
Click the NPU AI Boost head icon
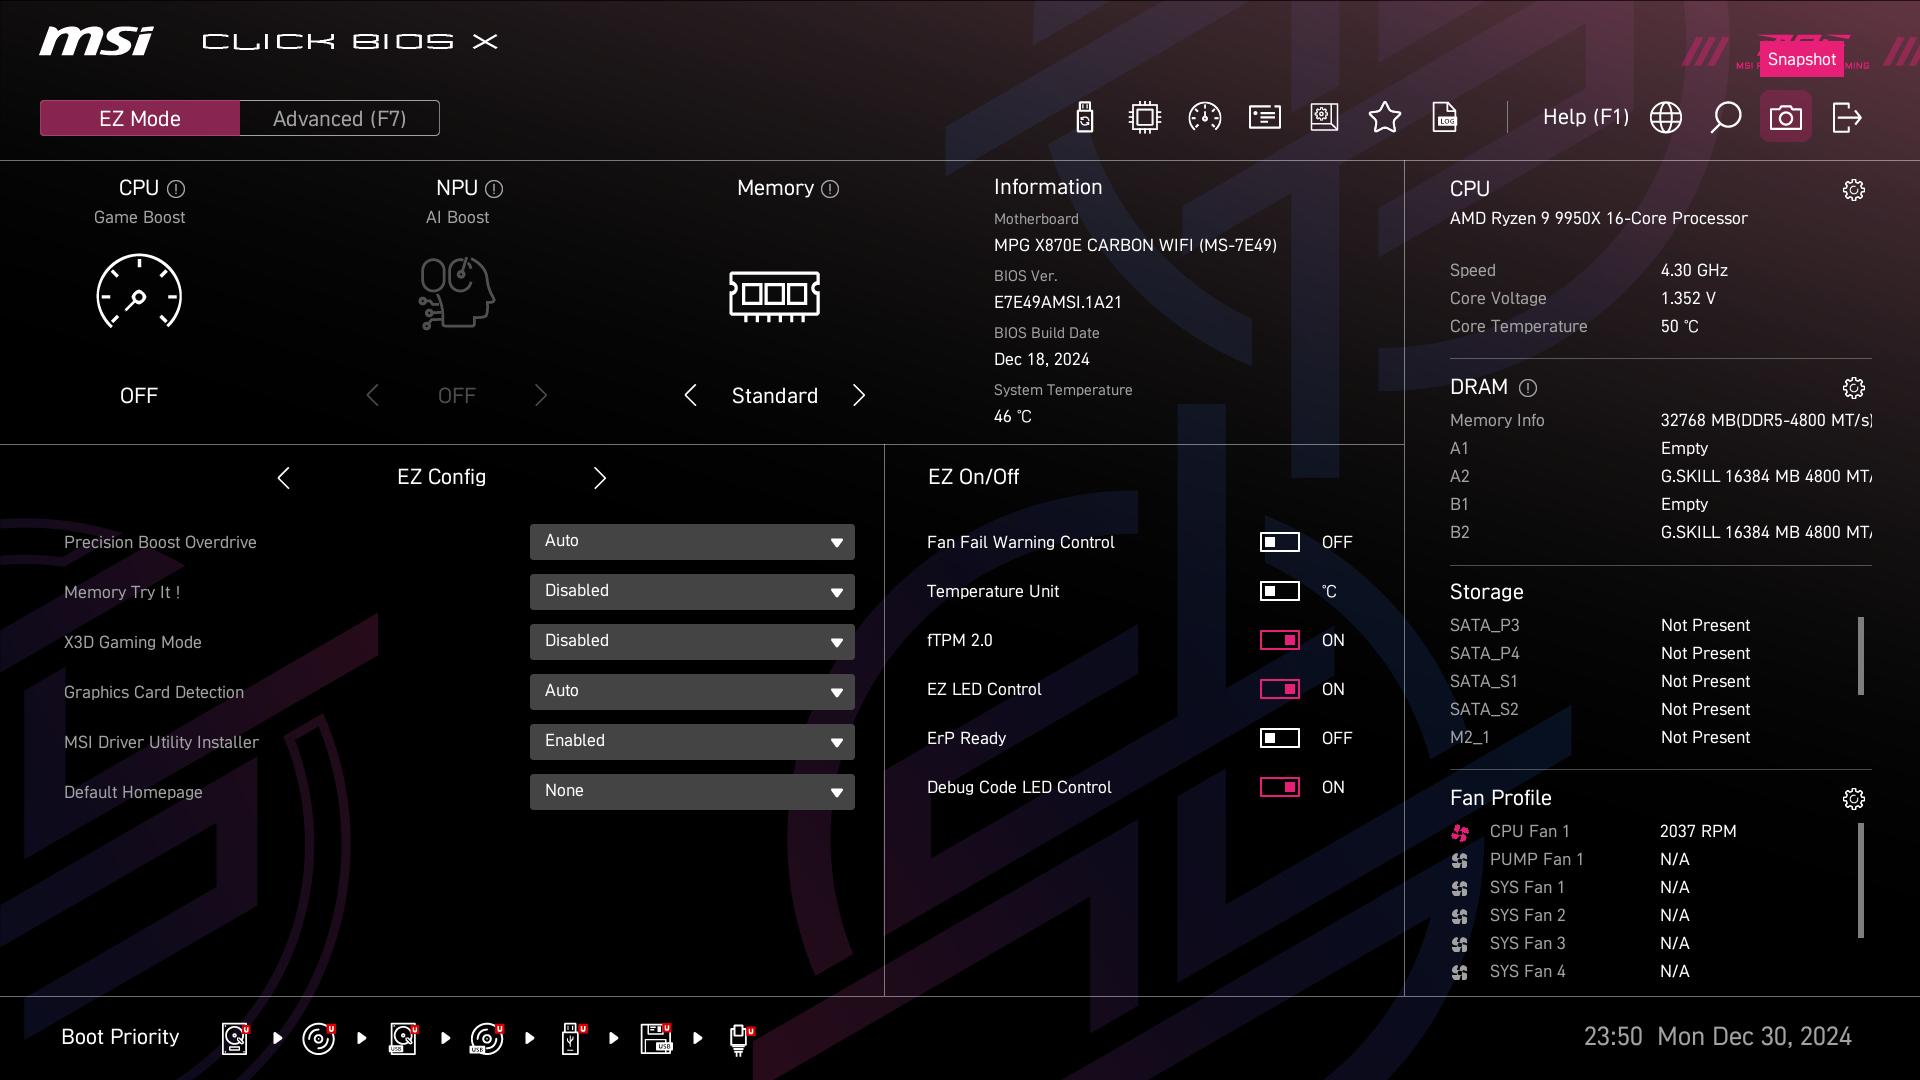[x=457, y=293]
